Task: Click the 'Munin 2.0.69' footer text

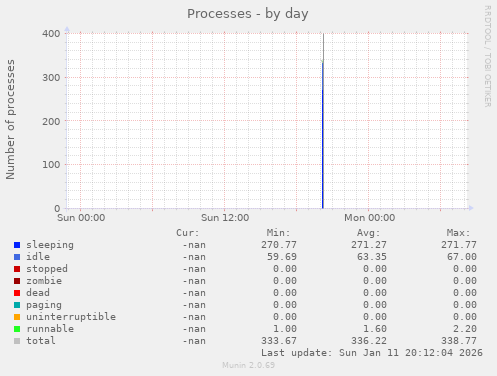Action: pos(249,365)
